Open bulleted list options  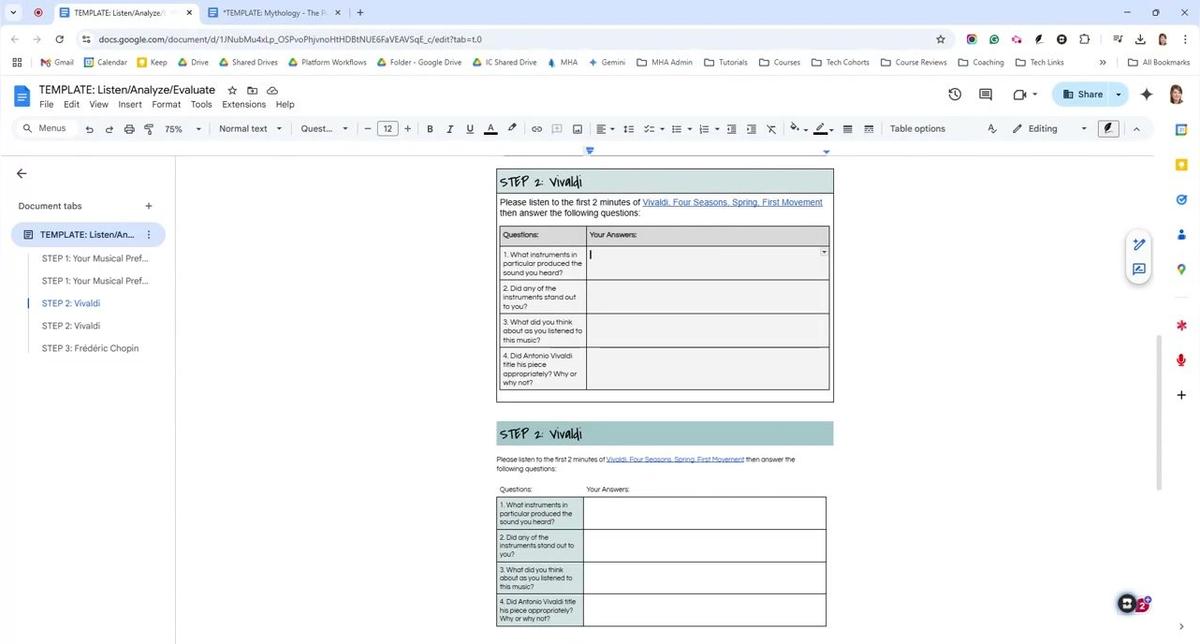point(680,129)
